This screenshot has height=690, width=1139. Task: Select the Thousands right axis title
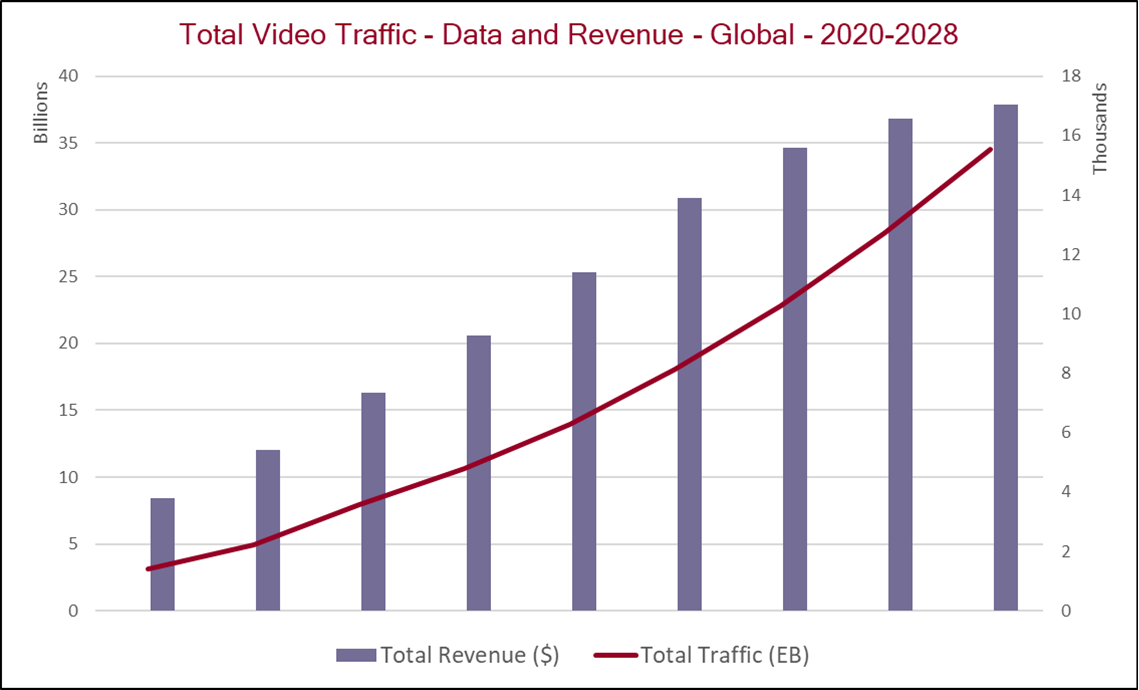point(1100,129)
